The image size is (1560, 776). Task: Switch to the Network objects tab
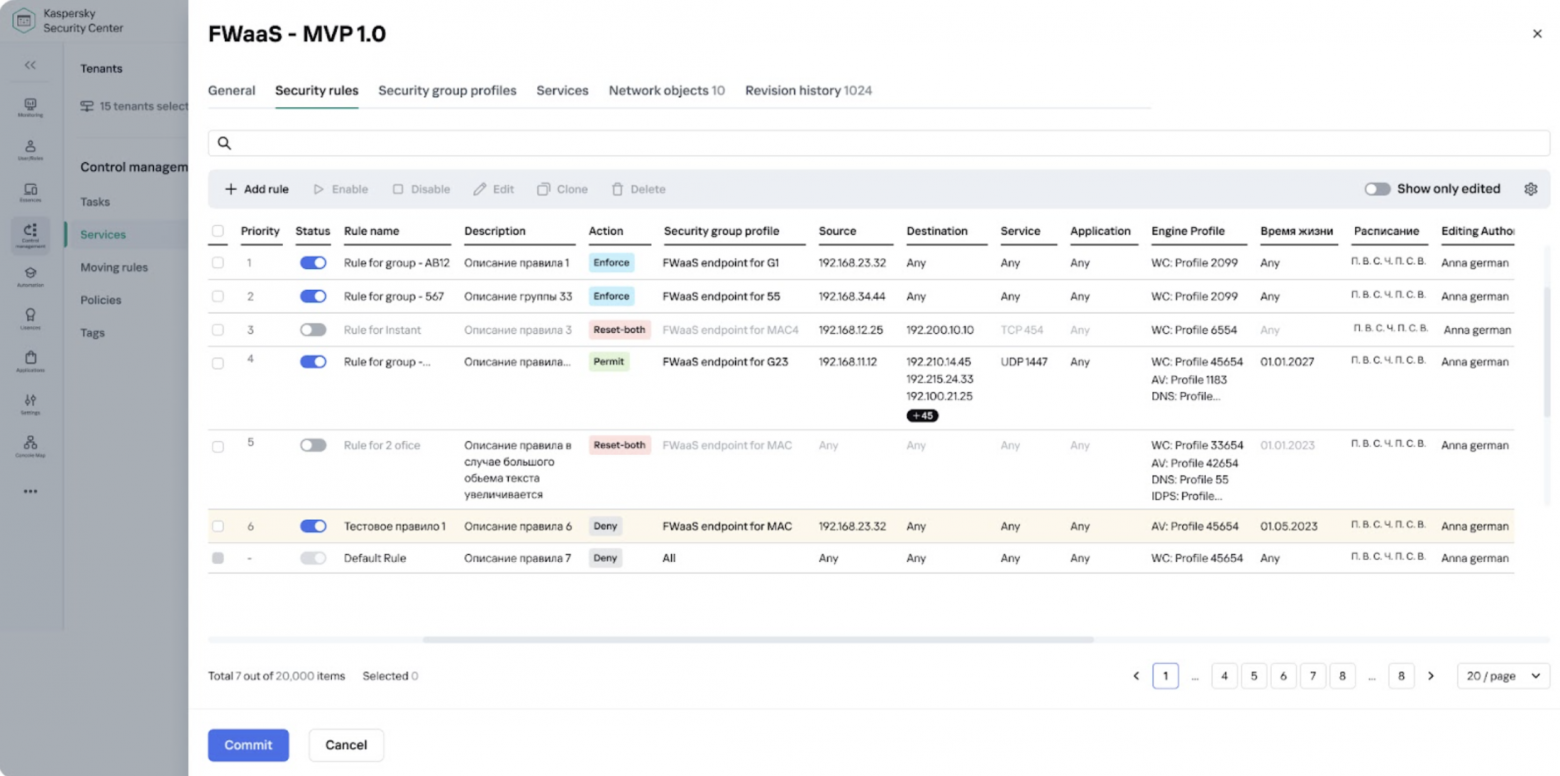(666, 91)
